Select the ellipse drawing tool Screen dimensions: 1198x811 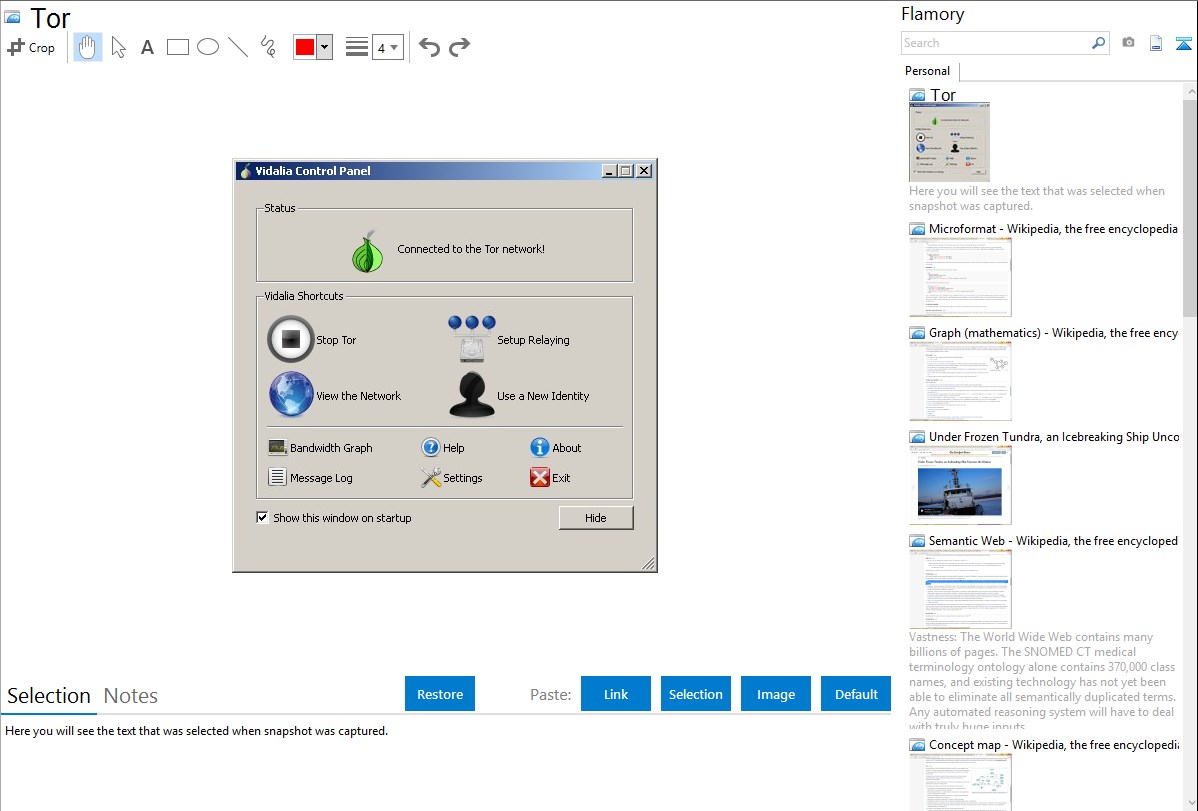click(208, 47)
